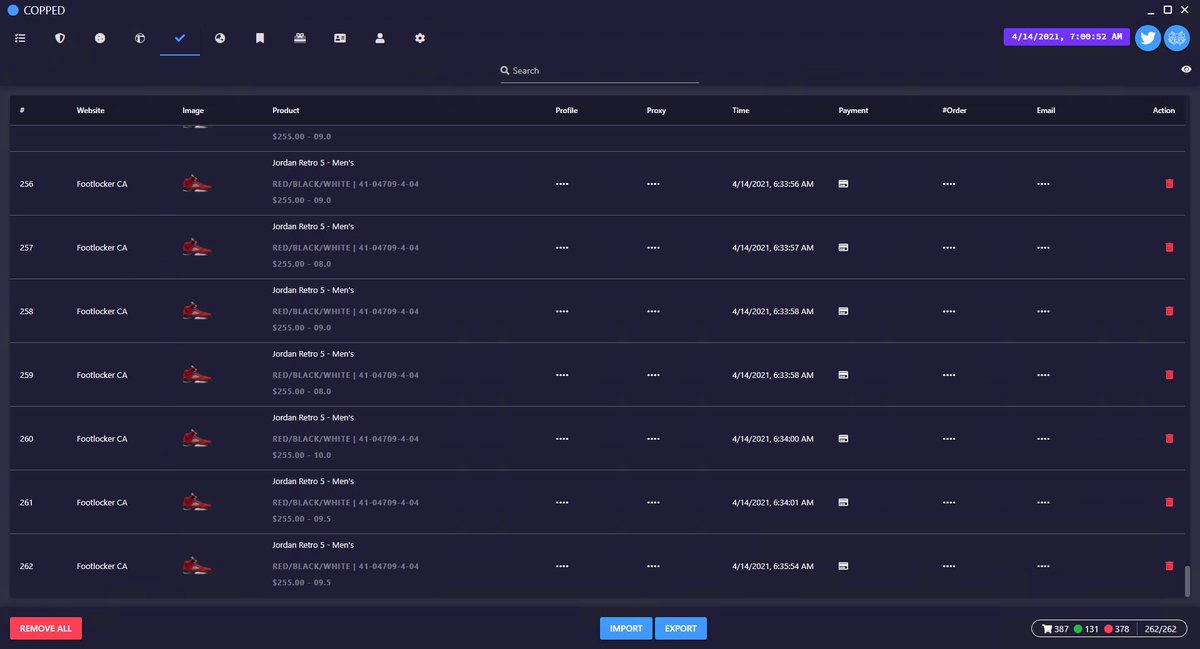Click the round logo beside Twitter
The image size is (1200, 649).
pyautogui.click(x=1176, y=38)
